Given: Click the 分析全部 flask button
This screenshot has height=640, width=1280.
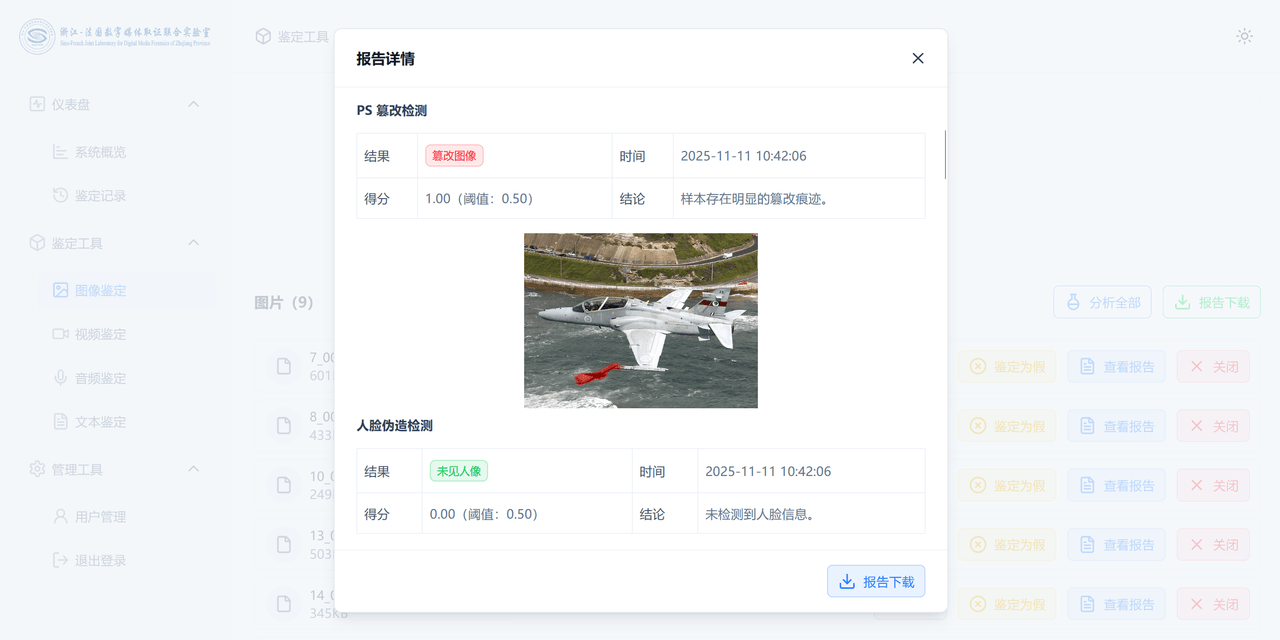Looking at the screenshot, I should (1102, 302).
